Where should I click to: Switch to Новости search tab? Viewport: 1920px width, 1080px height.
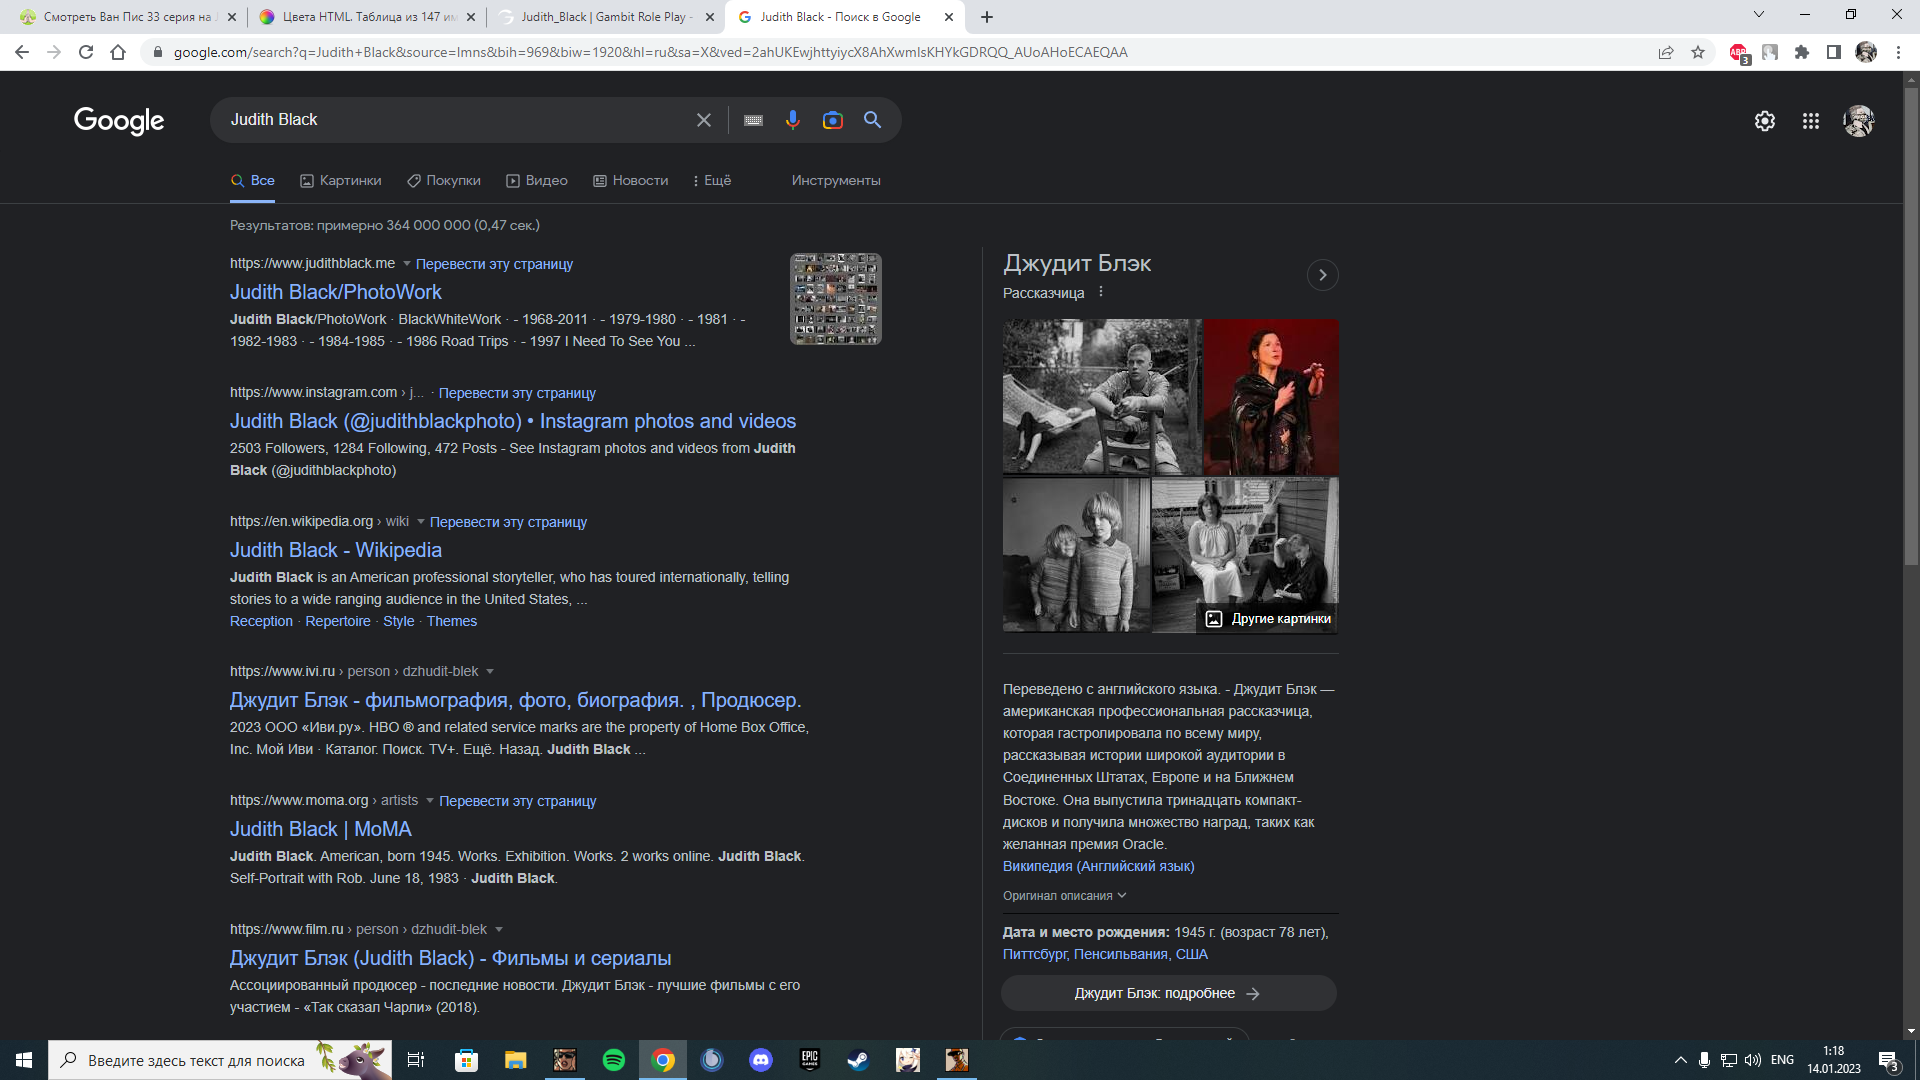(x=630, y=181)
